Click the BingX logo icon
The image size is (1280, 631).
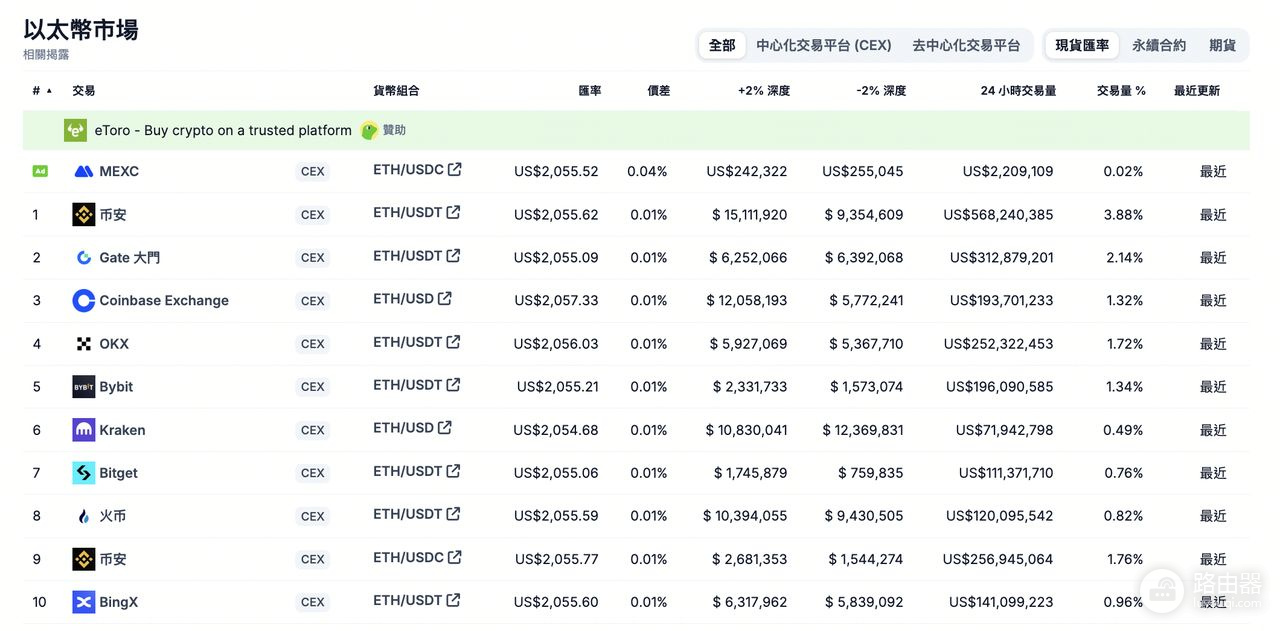[x=84, y=602]
